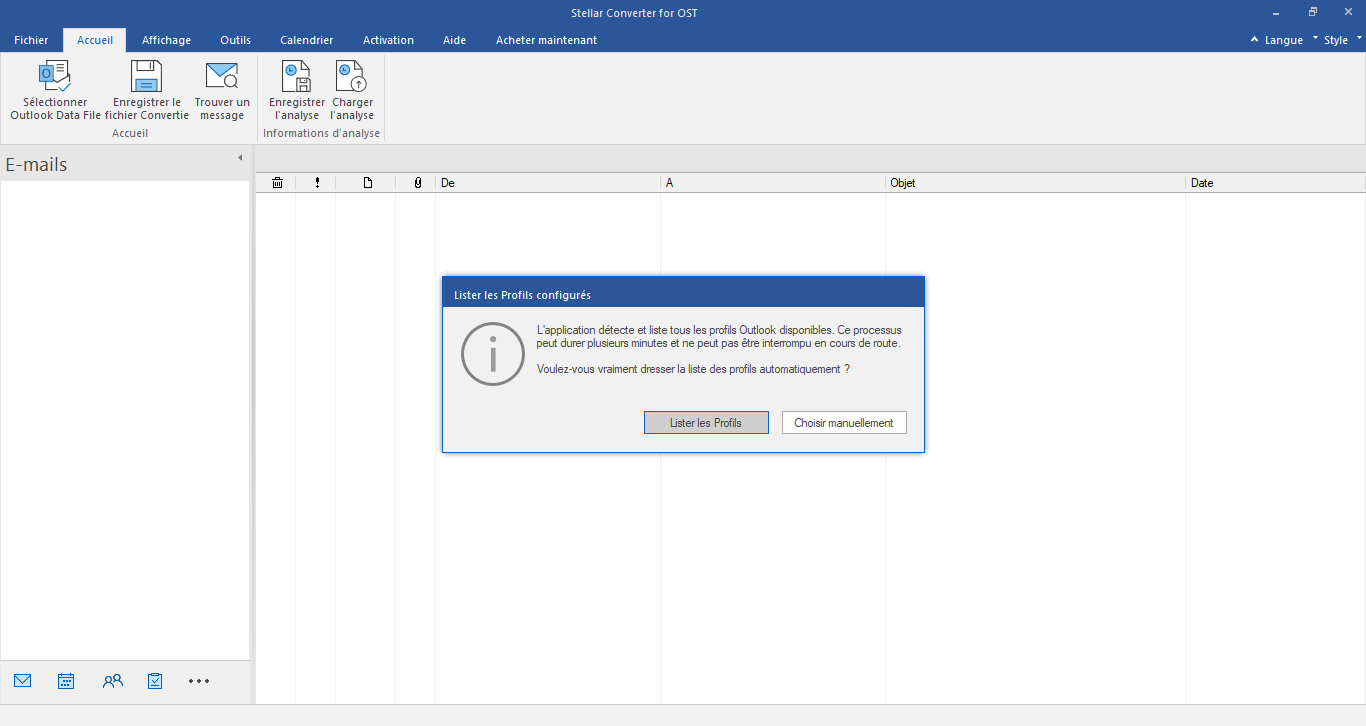
Task: Open Trouver un message search tool
Action: pos(222,77)
